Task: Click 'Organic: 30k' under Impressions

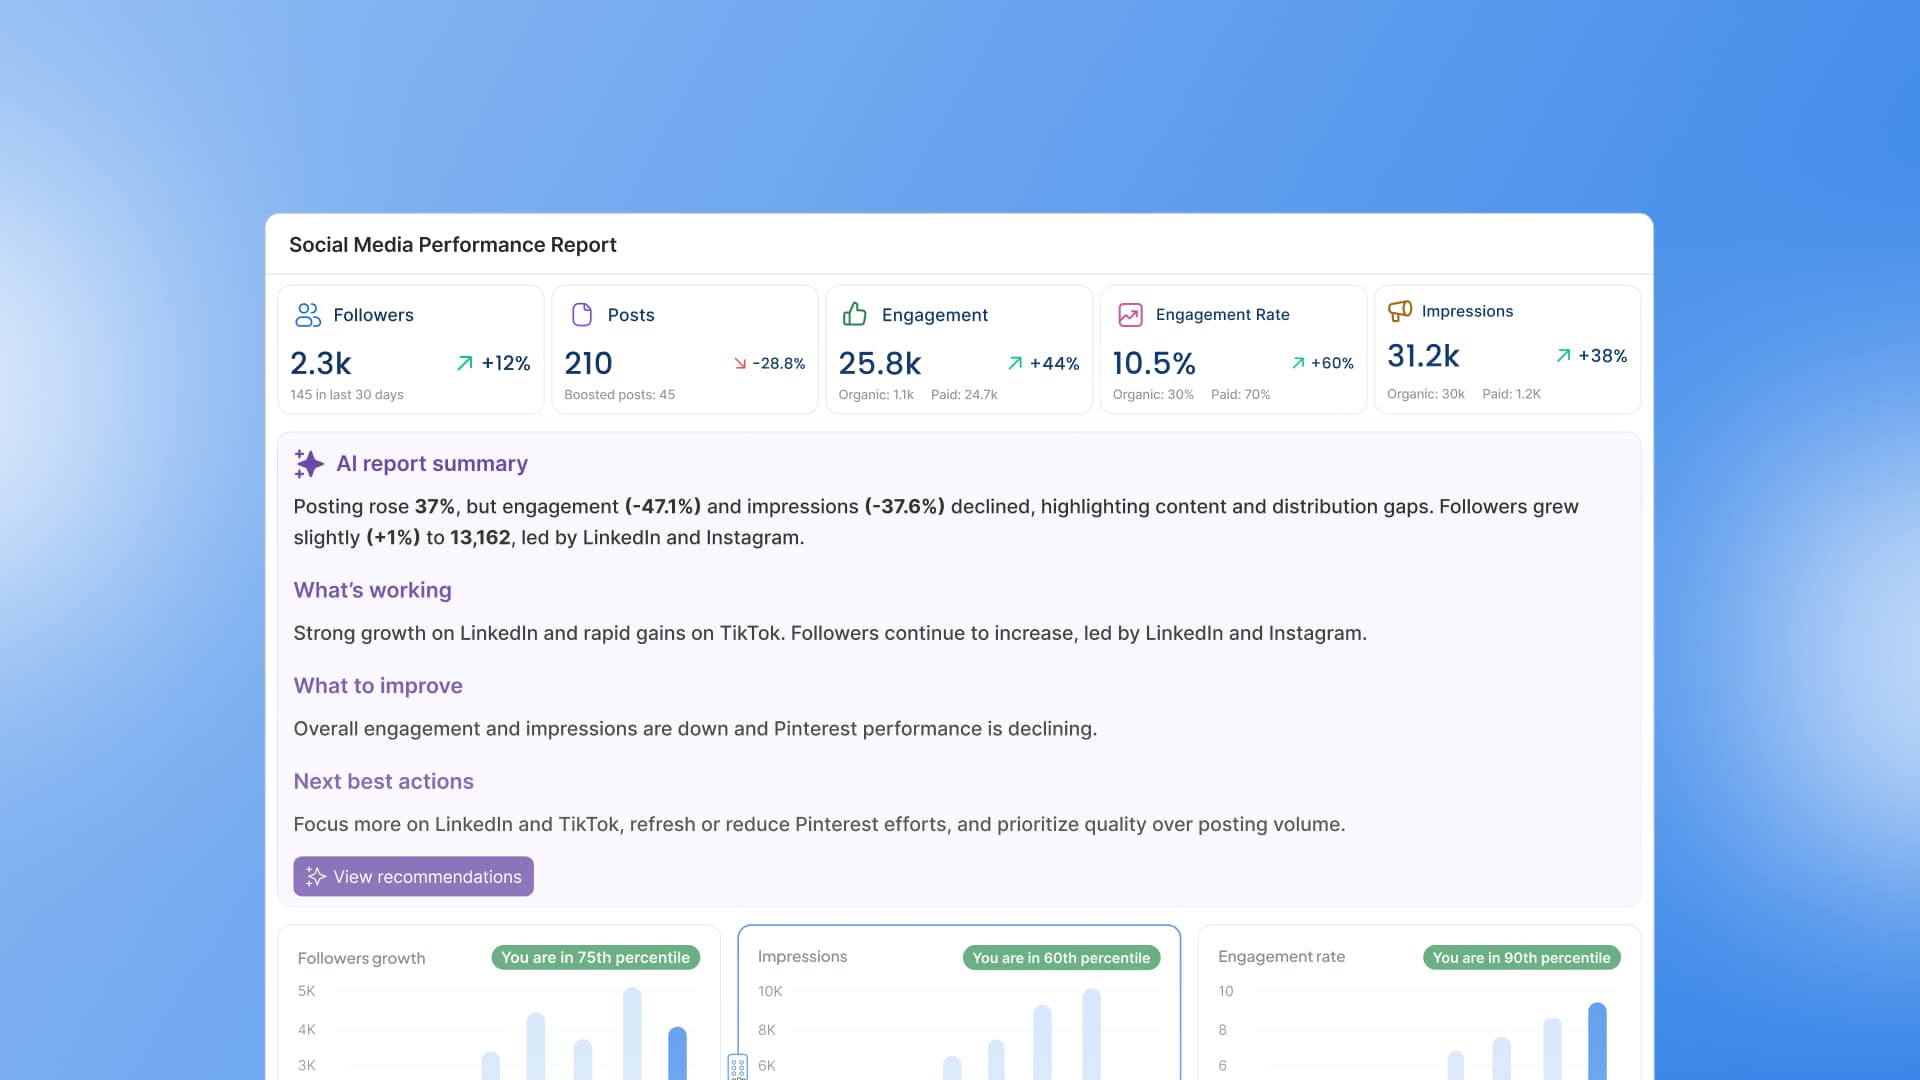Action: click(x=1425, y=394)
